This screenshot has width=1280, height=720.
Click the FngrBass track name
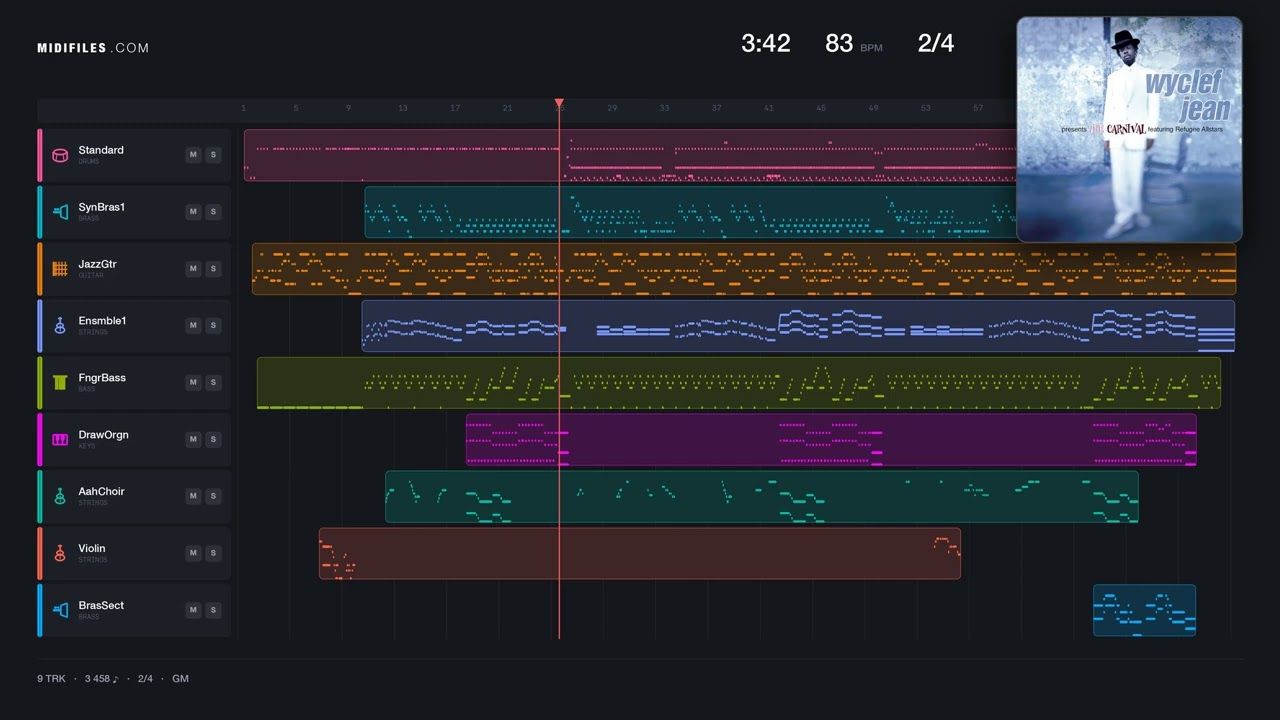[102, 378]
